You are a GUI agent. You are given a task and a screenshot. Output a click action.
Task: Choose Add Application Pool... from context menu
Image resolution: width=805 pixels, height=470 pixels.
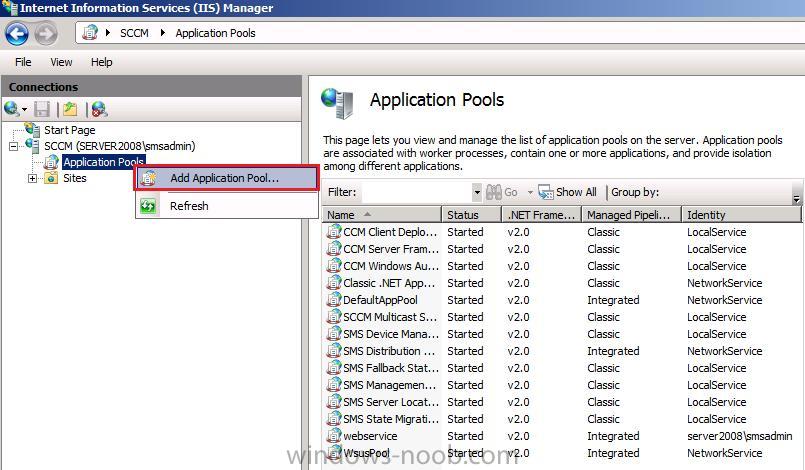tap(226, 178)
